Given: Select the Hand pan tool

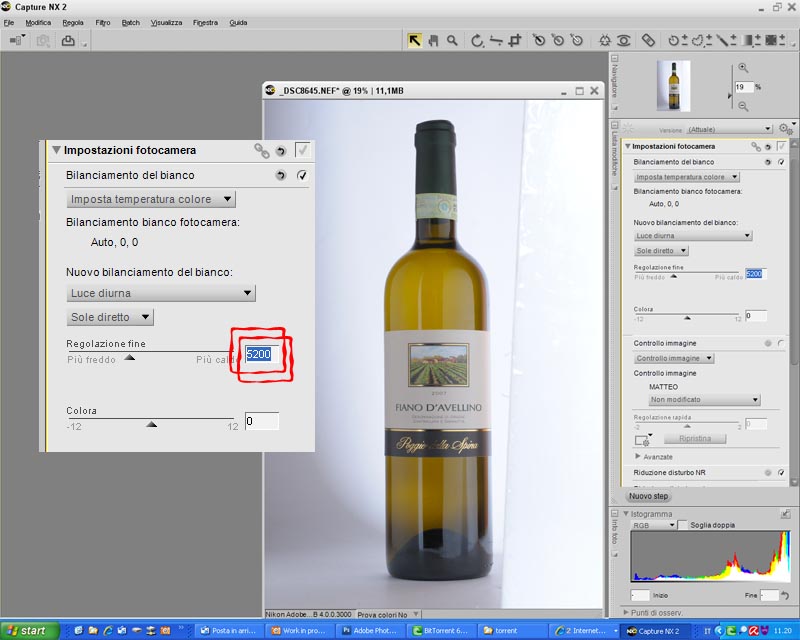Looking at the screenshot, I should point(434,40).
